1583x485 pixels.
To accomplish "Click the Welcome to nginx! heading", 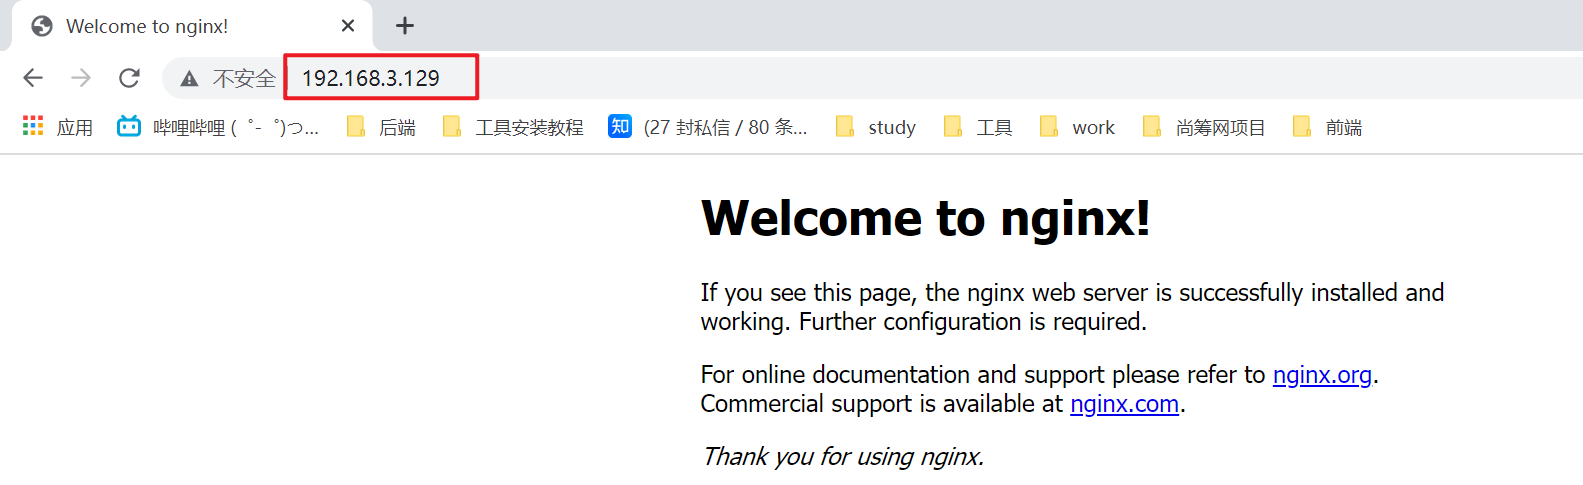I will (926, 218).
